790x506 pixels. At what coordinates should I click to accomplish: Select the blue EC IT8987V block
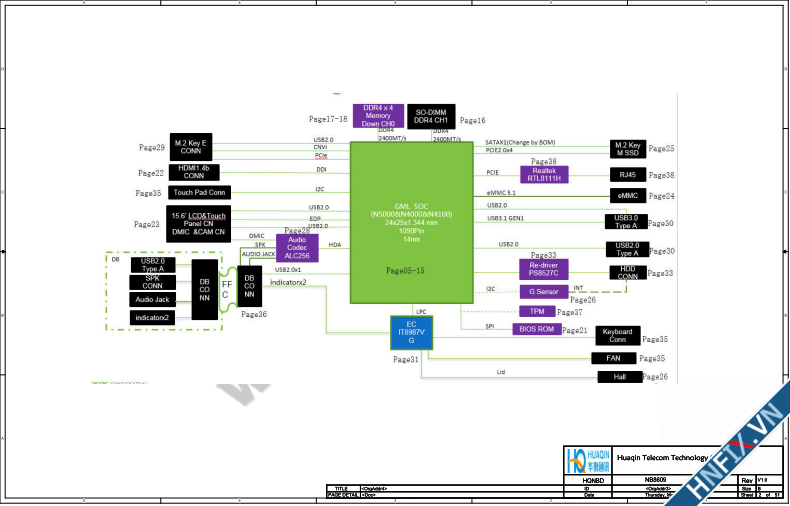pos(410,332)
